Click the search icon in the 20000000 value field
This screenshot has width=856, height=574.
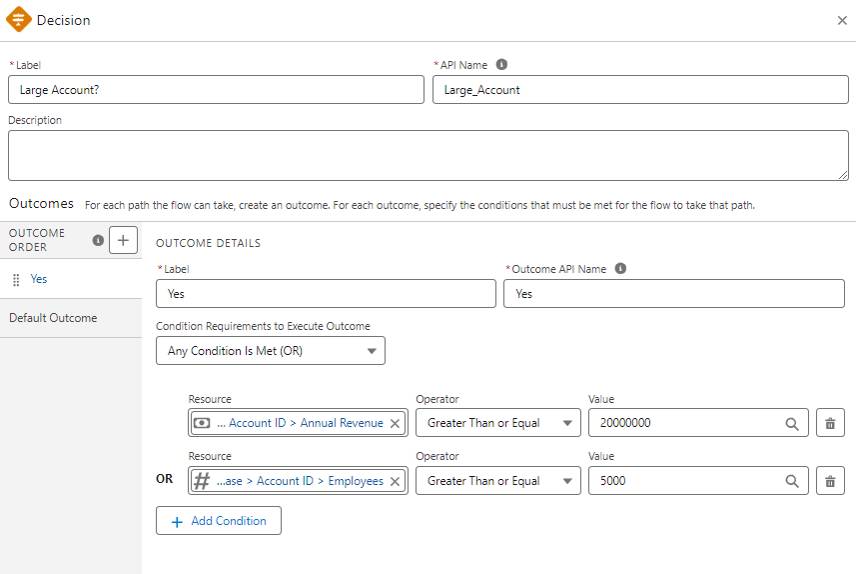[x=792, y=423]
